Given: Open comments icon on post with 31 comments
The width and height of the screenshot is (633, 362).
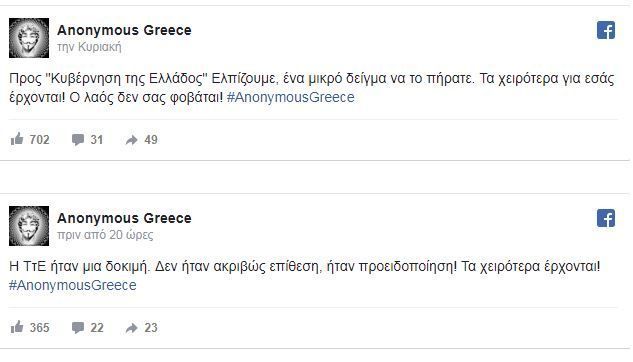Looking at the screenshot, I should 78,140.
